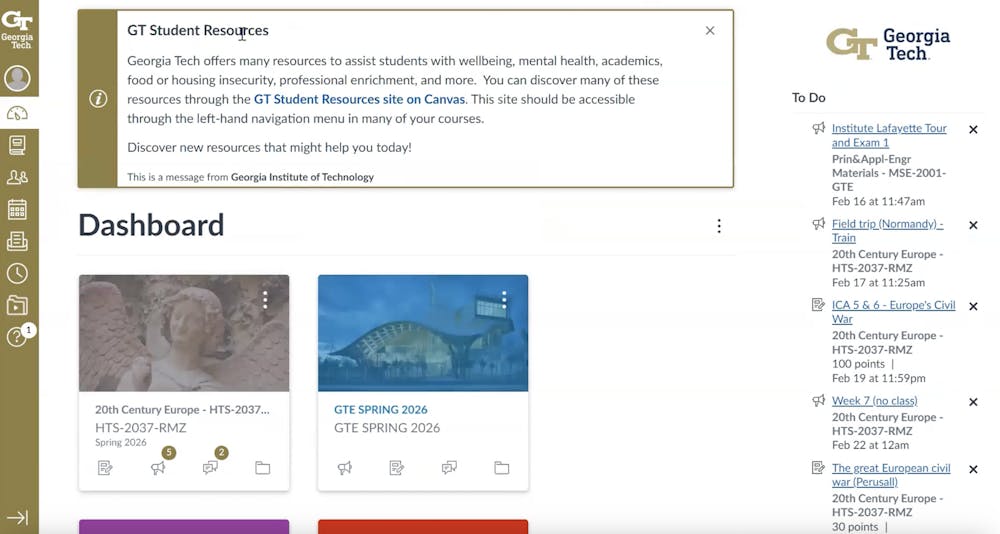Viewport: 1000px width, 534px height.
Task: Dismiss the Field trip (Normandy) to-do item
Action: [x=973, y=225]
